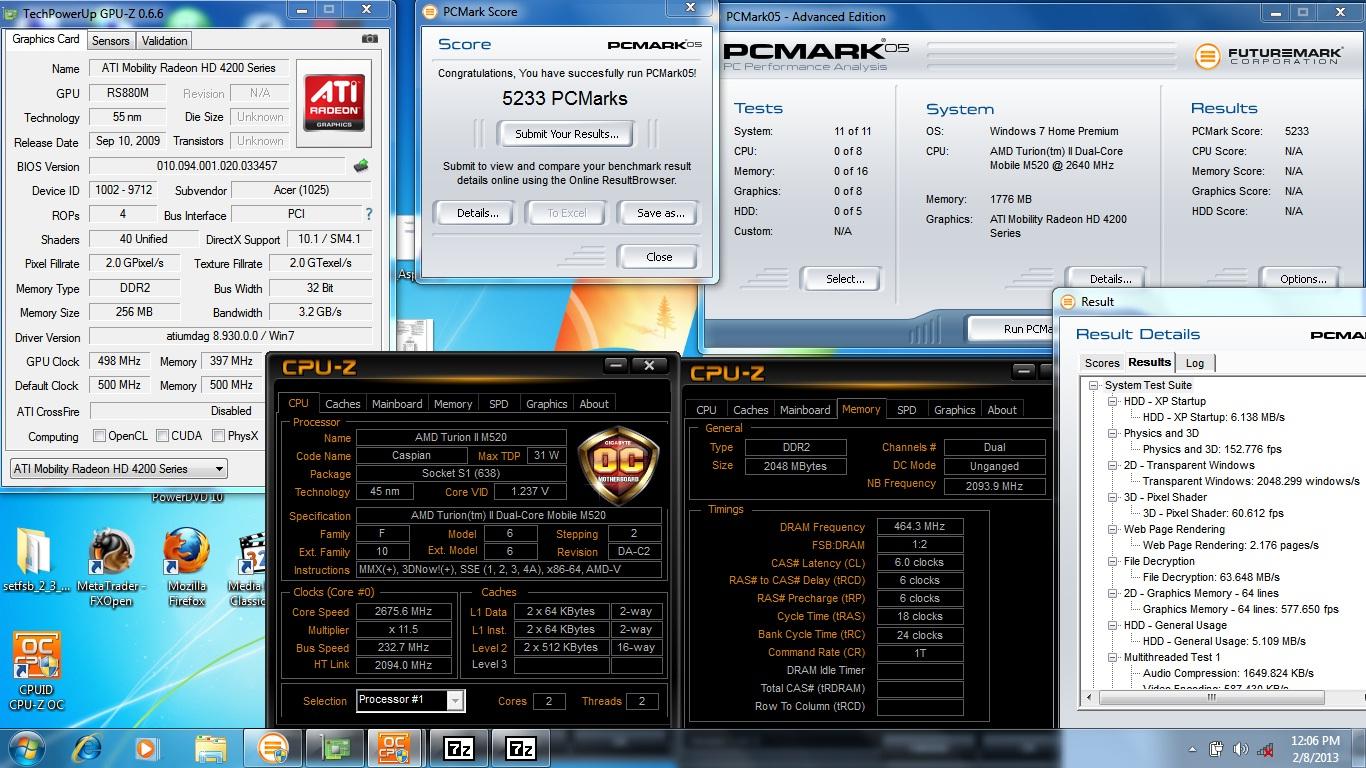Open the Caches tab in left CPU-Z window
The image size is (1366, 768).
pos(342,404)
